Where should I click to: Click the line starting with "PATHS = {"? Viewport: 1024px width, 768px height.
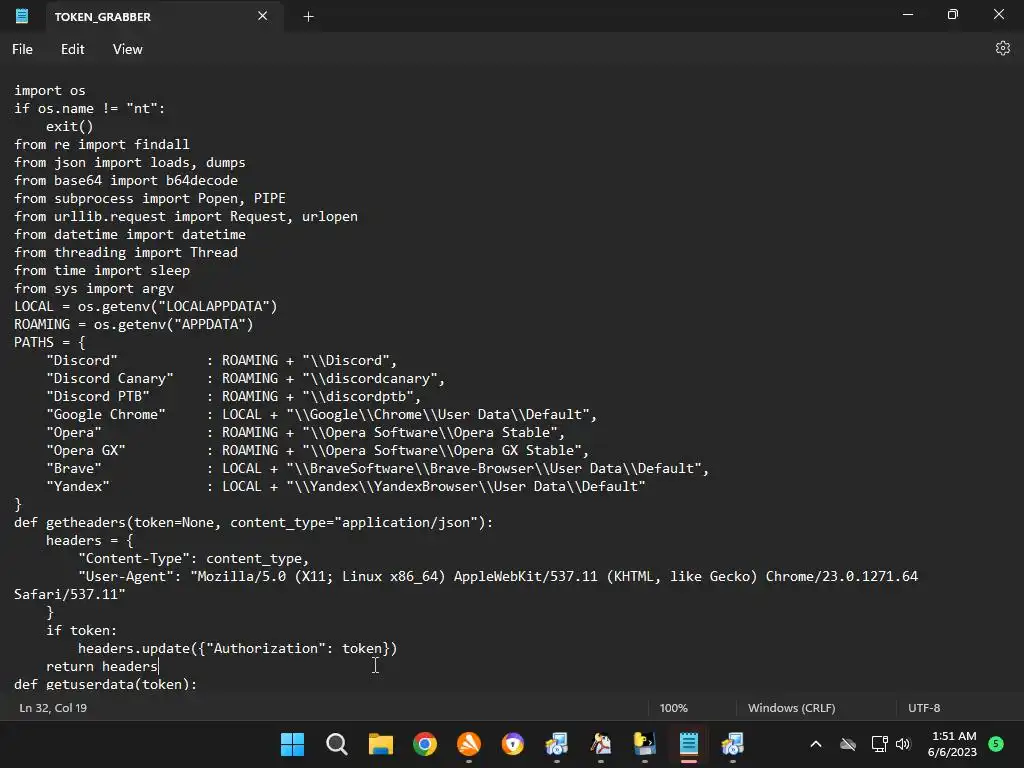pyautogui.click(x=50, y=343)
